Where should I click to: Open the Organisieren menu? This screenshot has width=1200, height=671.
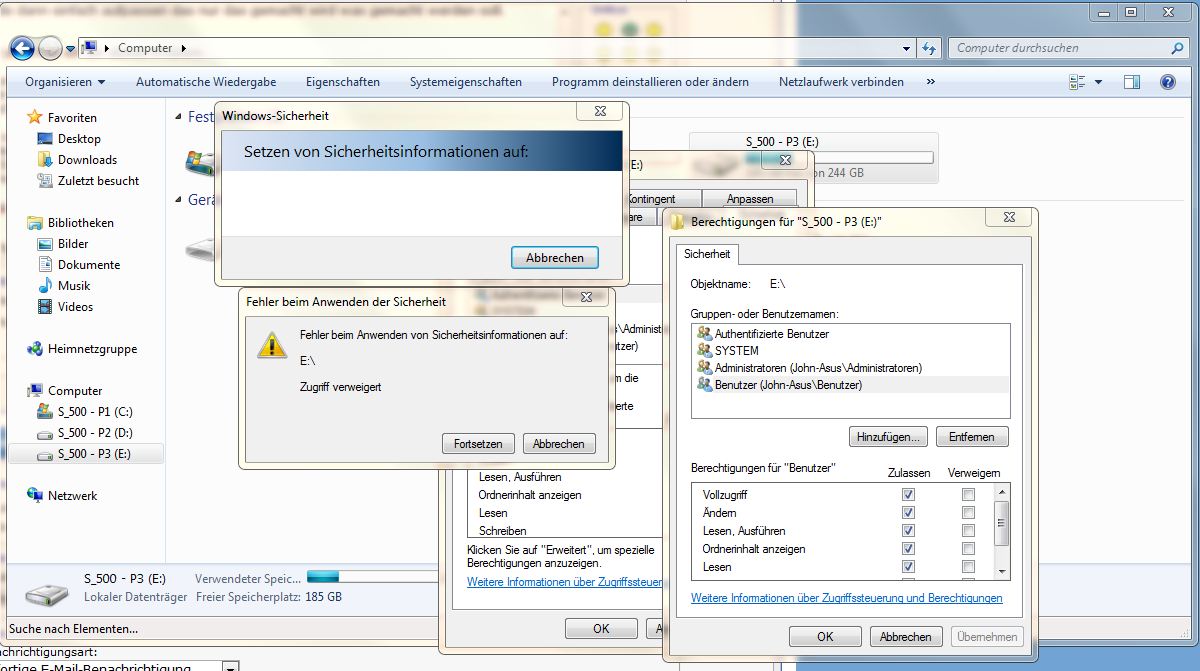point(65,82)
